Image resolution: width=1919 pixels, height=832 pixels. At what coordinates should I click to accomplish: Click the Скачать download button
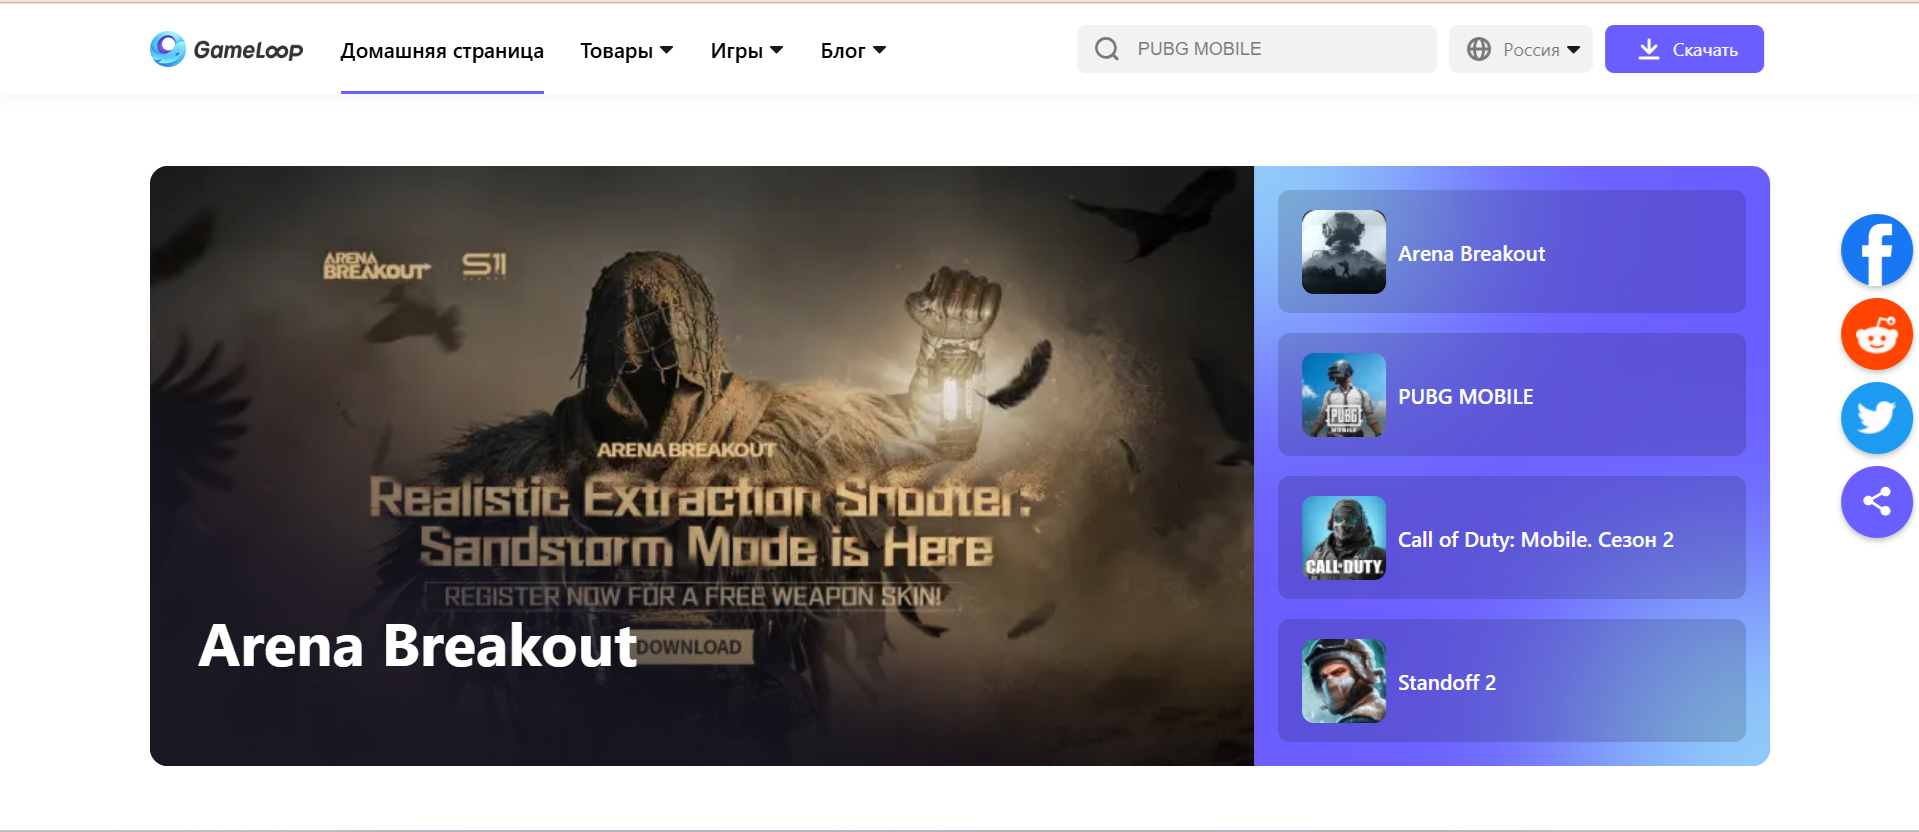tap(1684, 49)
